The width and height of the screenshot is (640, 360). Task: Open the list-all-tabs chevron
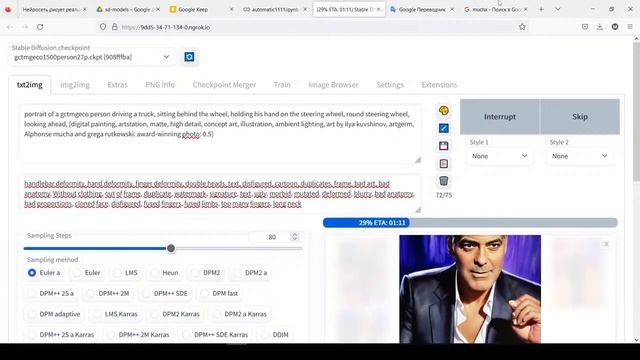click(558, 9)
